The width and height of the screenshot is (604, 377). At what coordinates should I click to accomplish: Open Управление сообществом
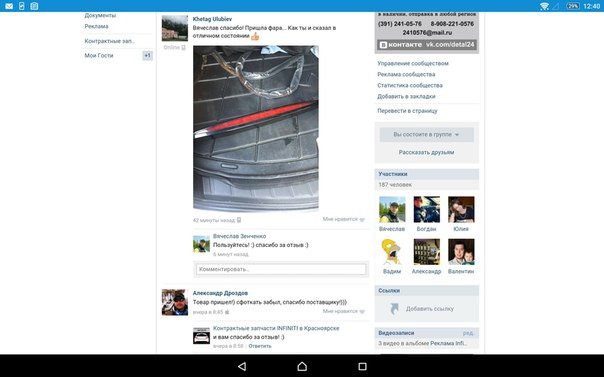click(x=413, y=63)
